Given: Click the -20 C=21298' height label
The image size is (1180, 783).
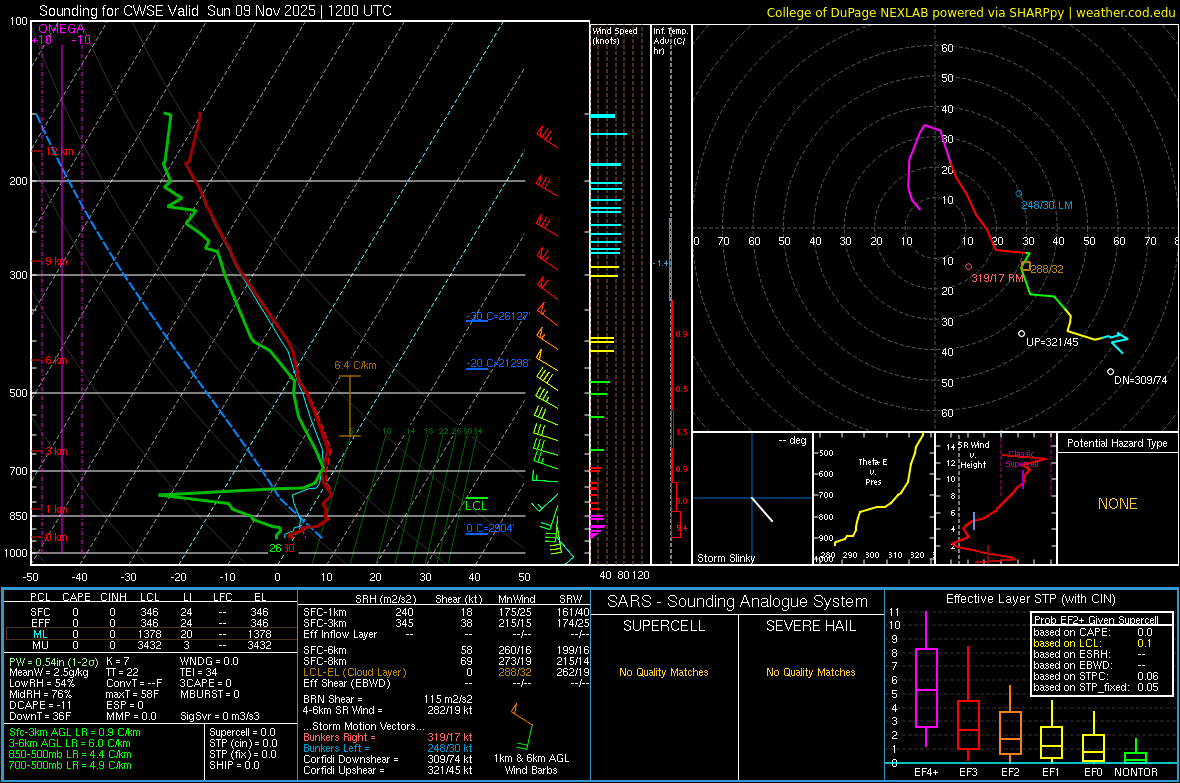Looking at the screenshot, I should (498, 363).
